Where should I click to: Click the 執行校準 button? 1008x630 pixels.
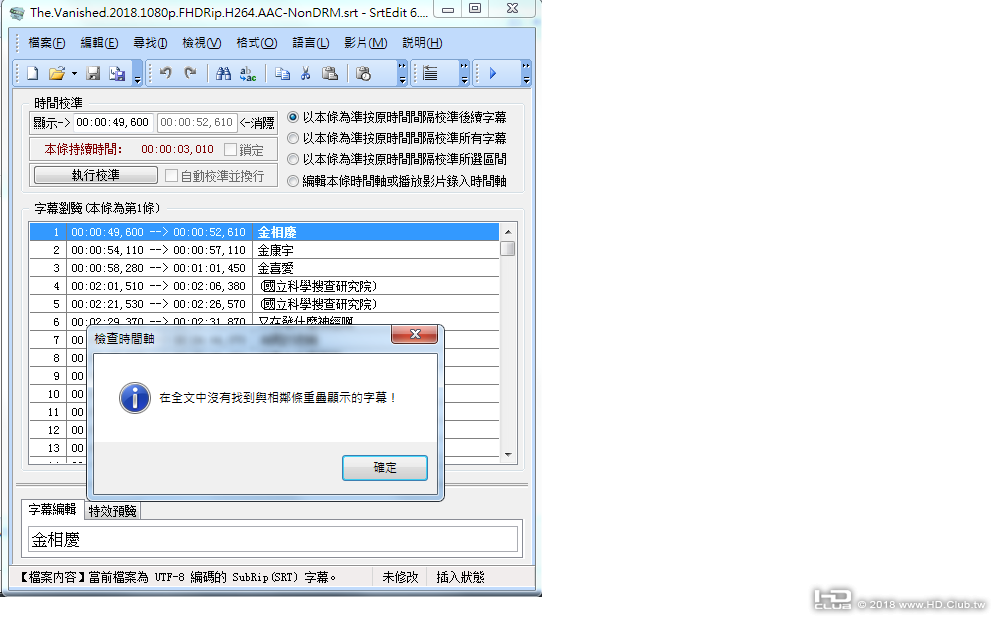pyautogui.click(x=96, y=175)
